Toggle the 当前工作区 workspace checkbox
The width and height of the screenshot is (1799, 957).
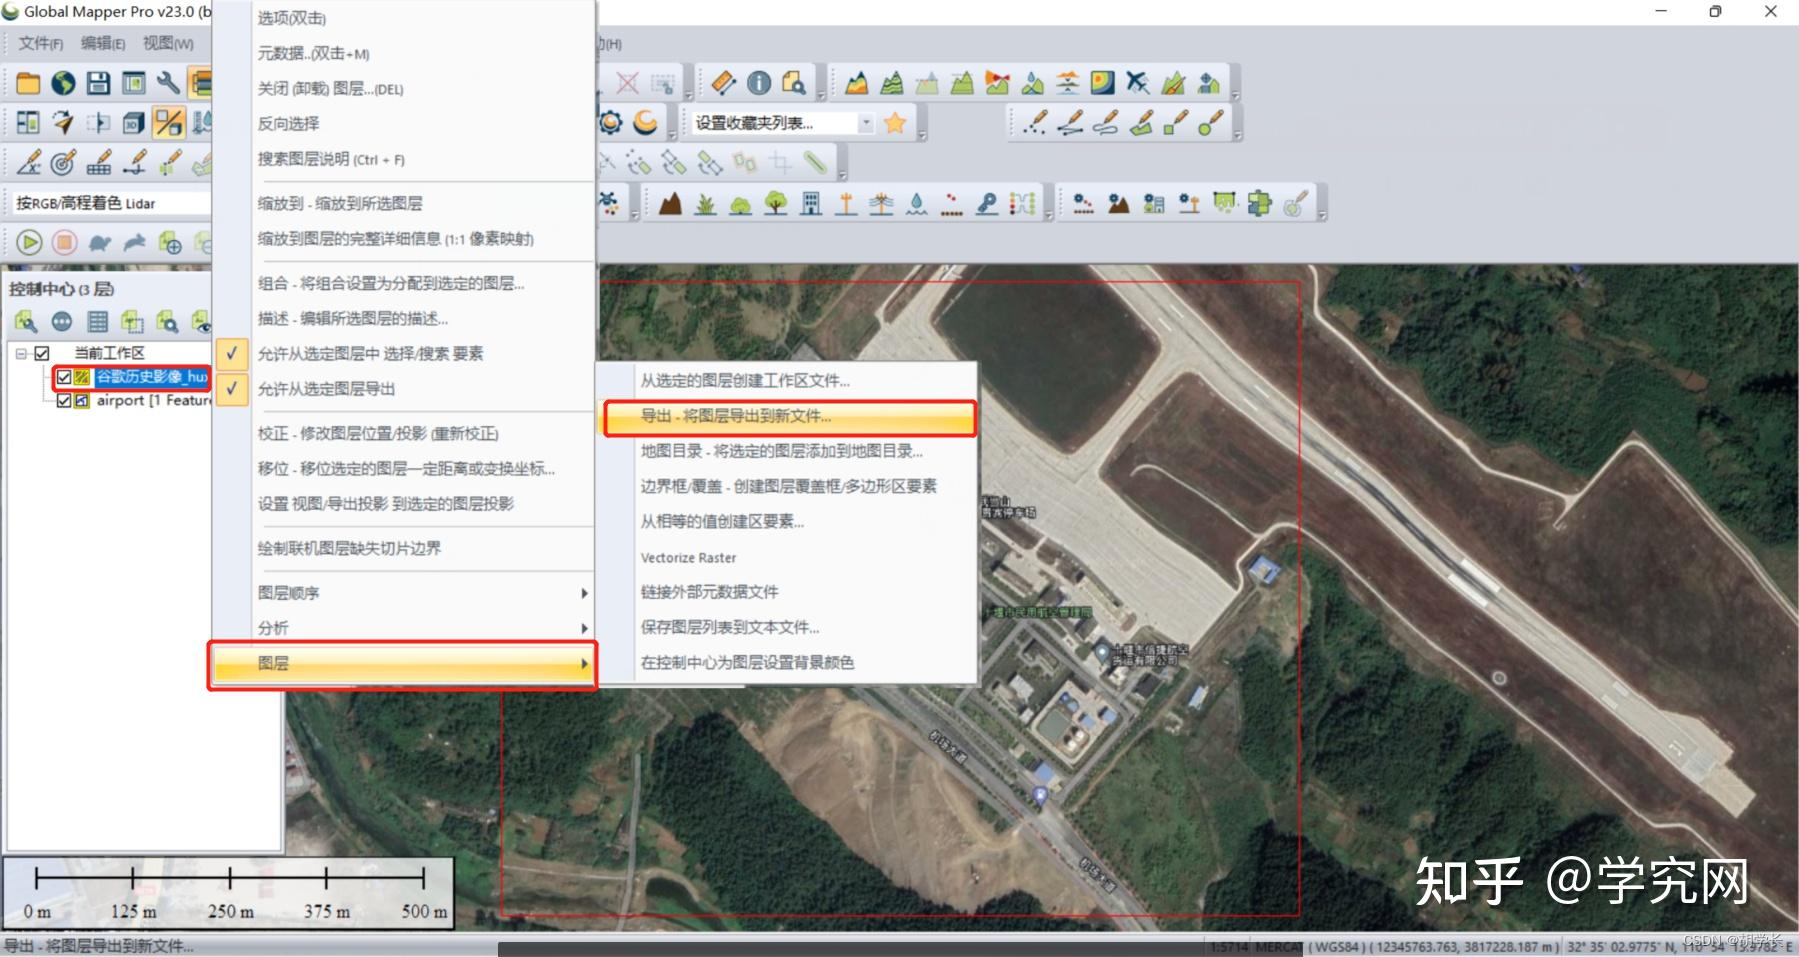pyautogui.click(x=42, y=353)
